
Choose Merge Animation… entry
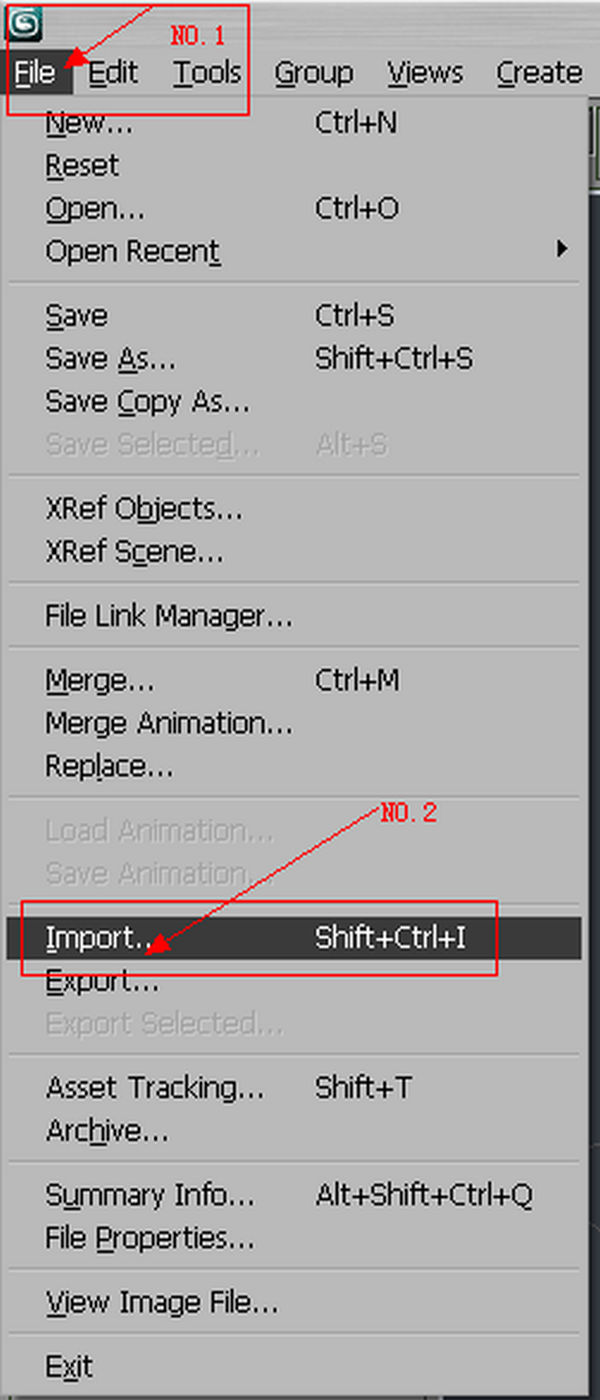point(294,723)
